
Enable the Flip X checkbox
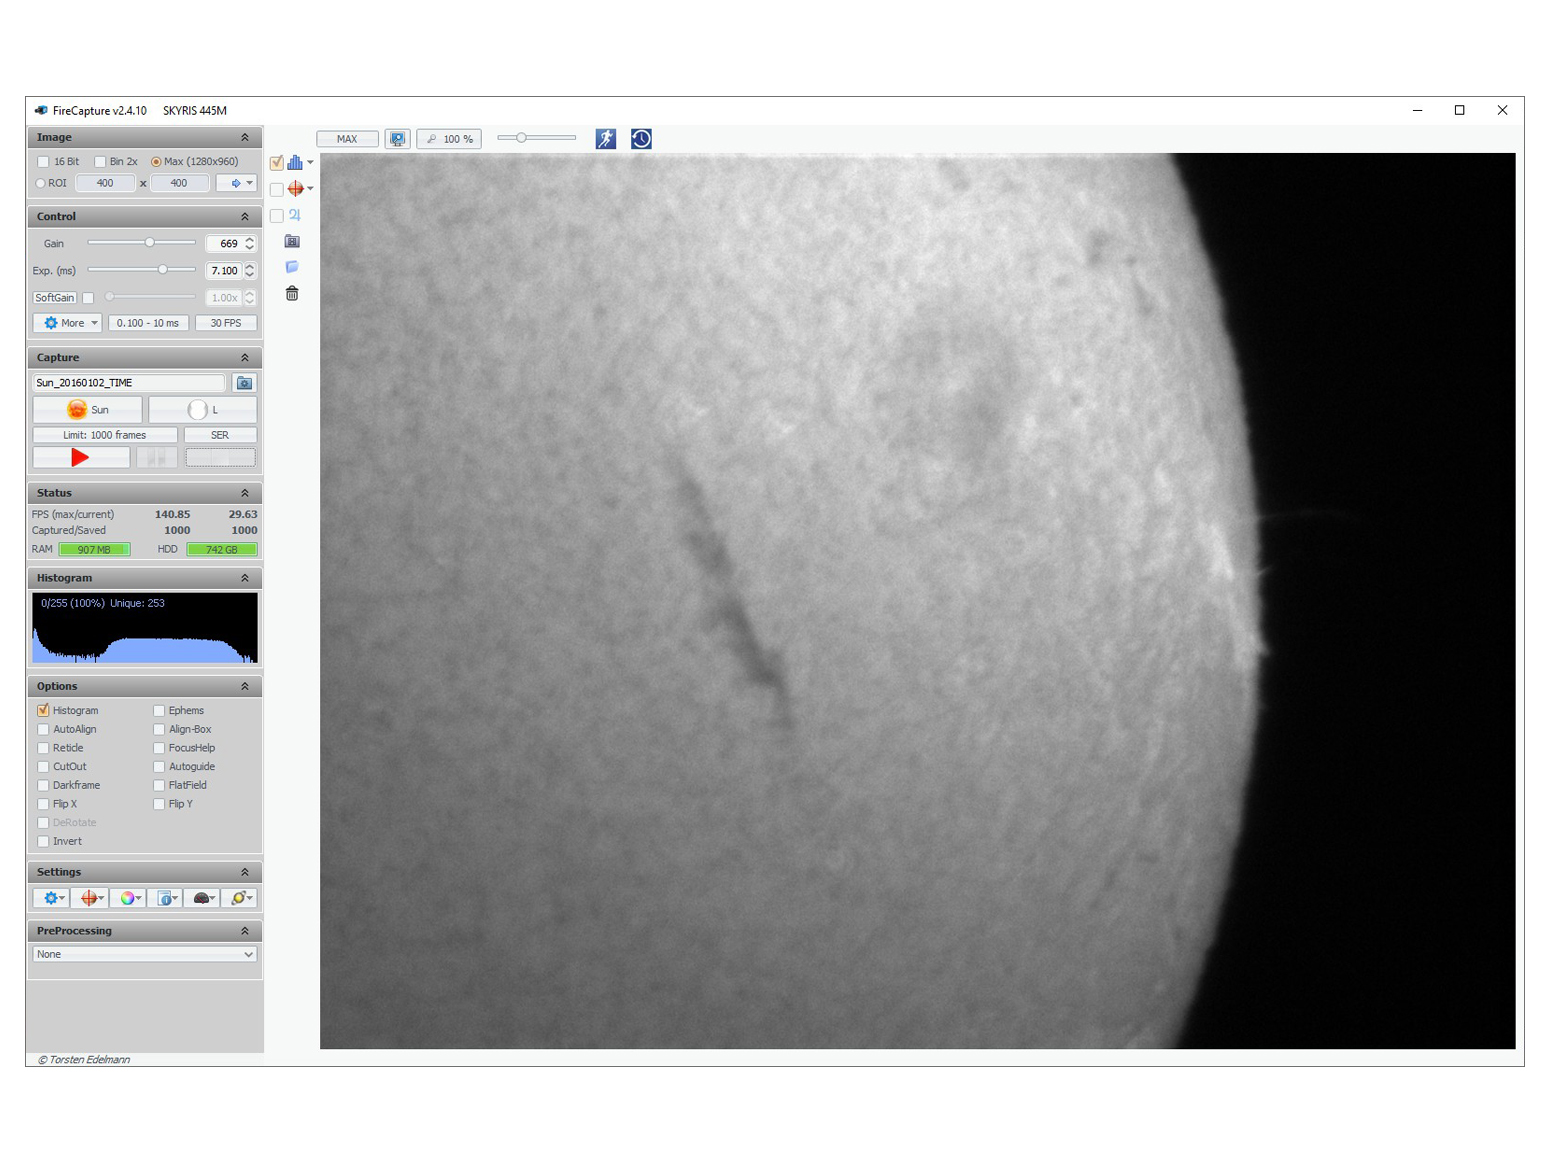coord(43,804)
